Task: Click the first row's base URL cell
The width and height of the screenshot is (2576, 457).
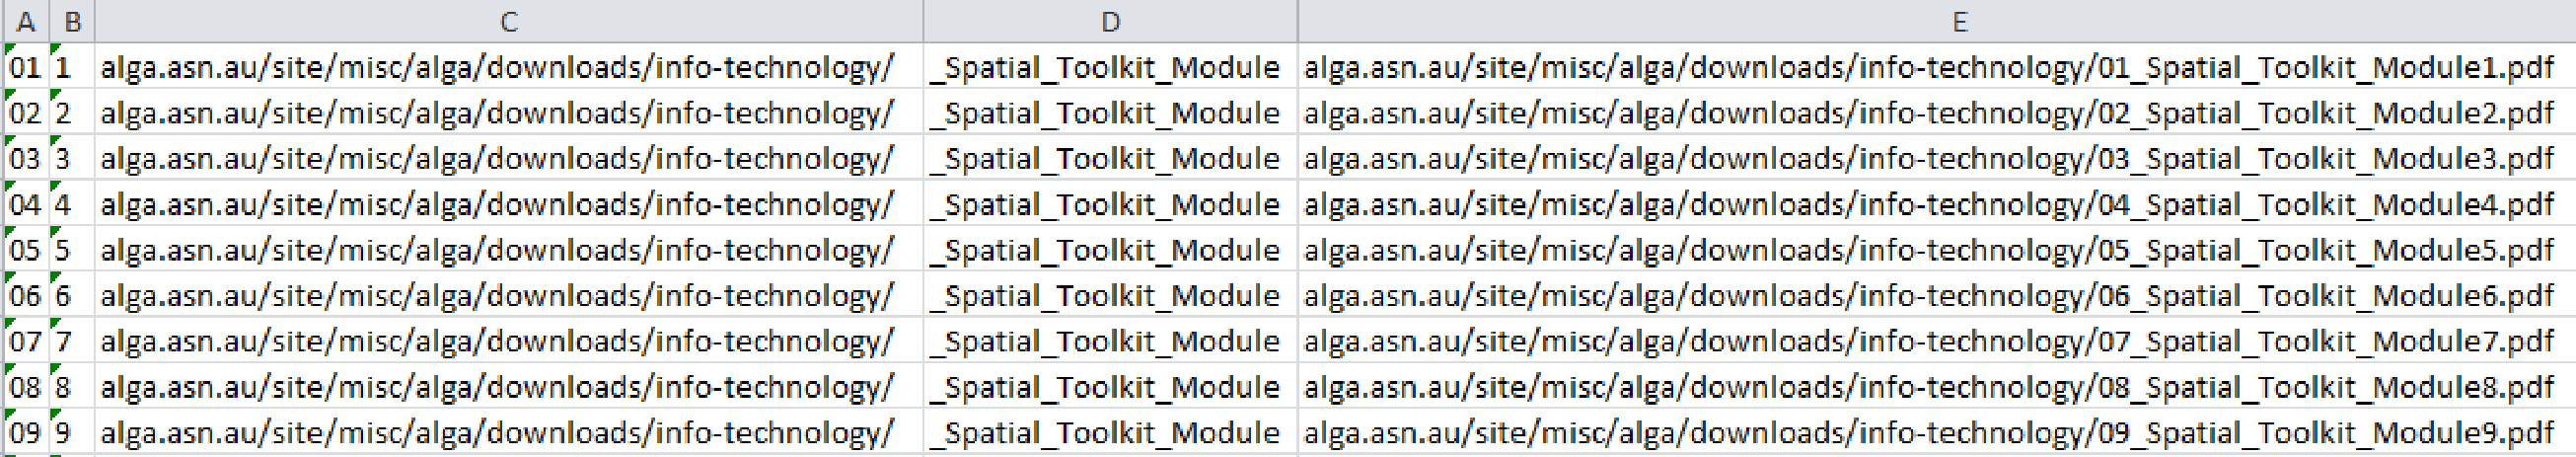Action: pyautogui.click(x=509, y=67)
